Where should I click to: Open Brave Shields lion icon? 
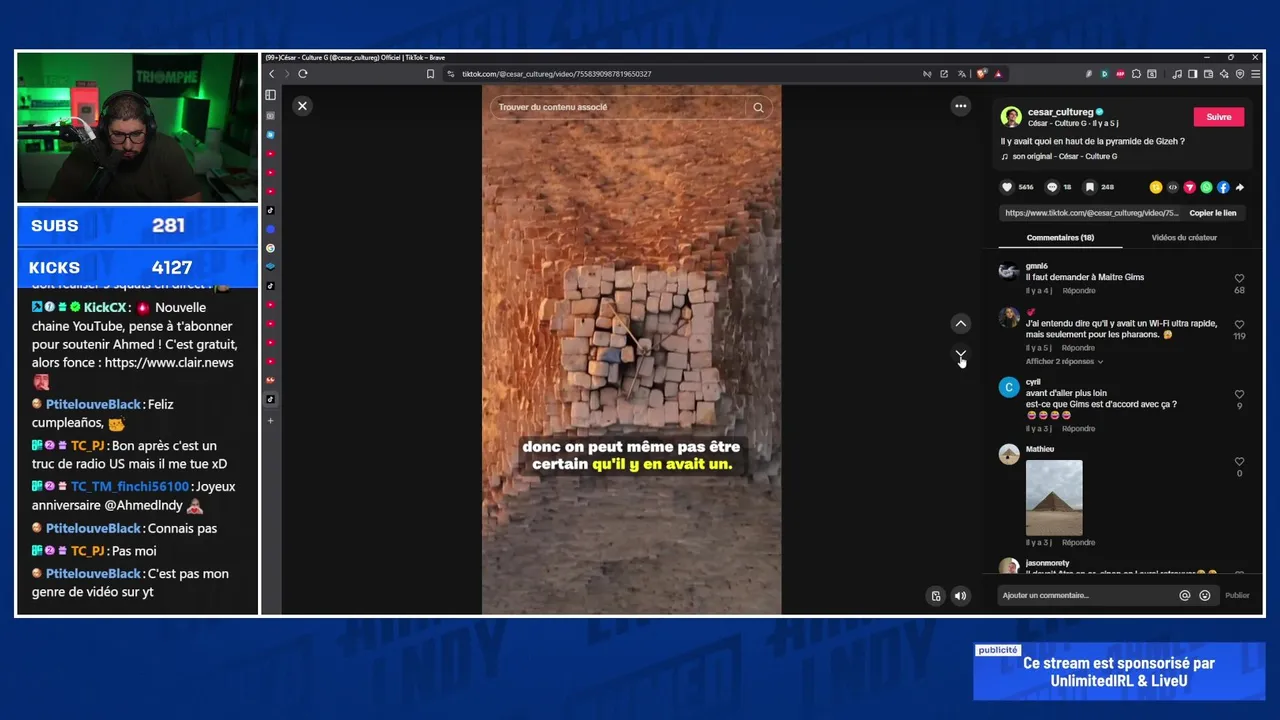tap(982, 74)
